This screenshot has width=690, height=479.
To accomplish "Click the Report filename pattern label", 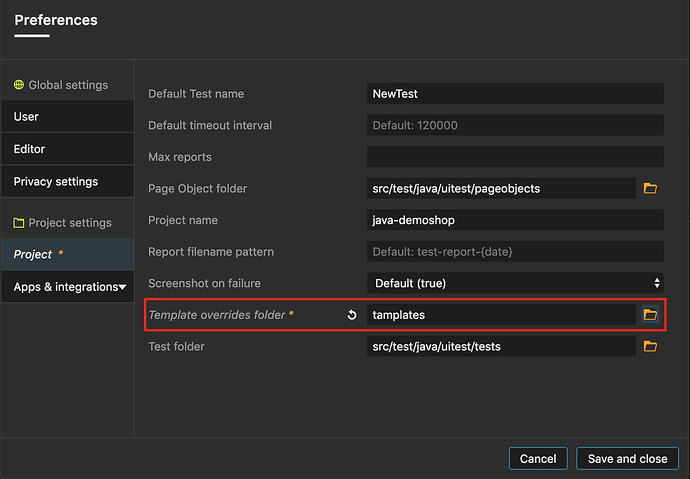I will 211,252.
